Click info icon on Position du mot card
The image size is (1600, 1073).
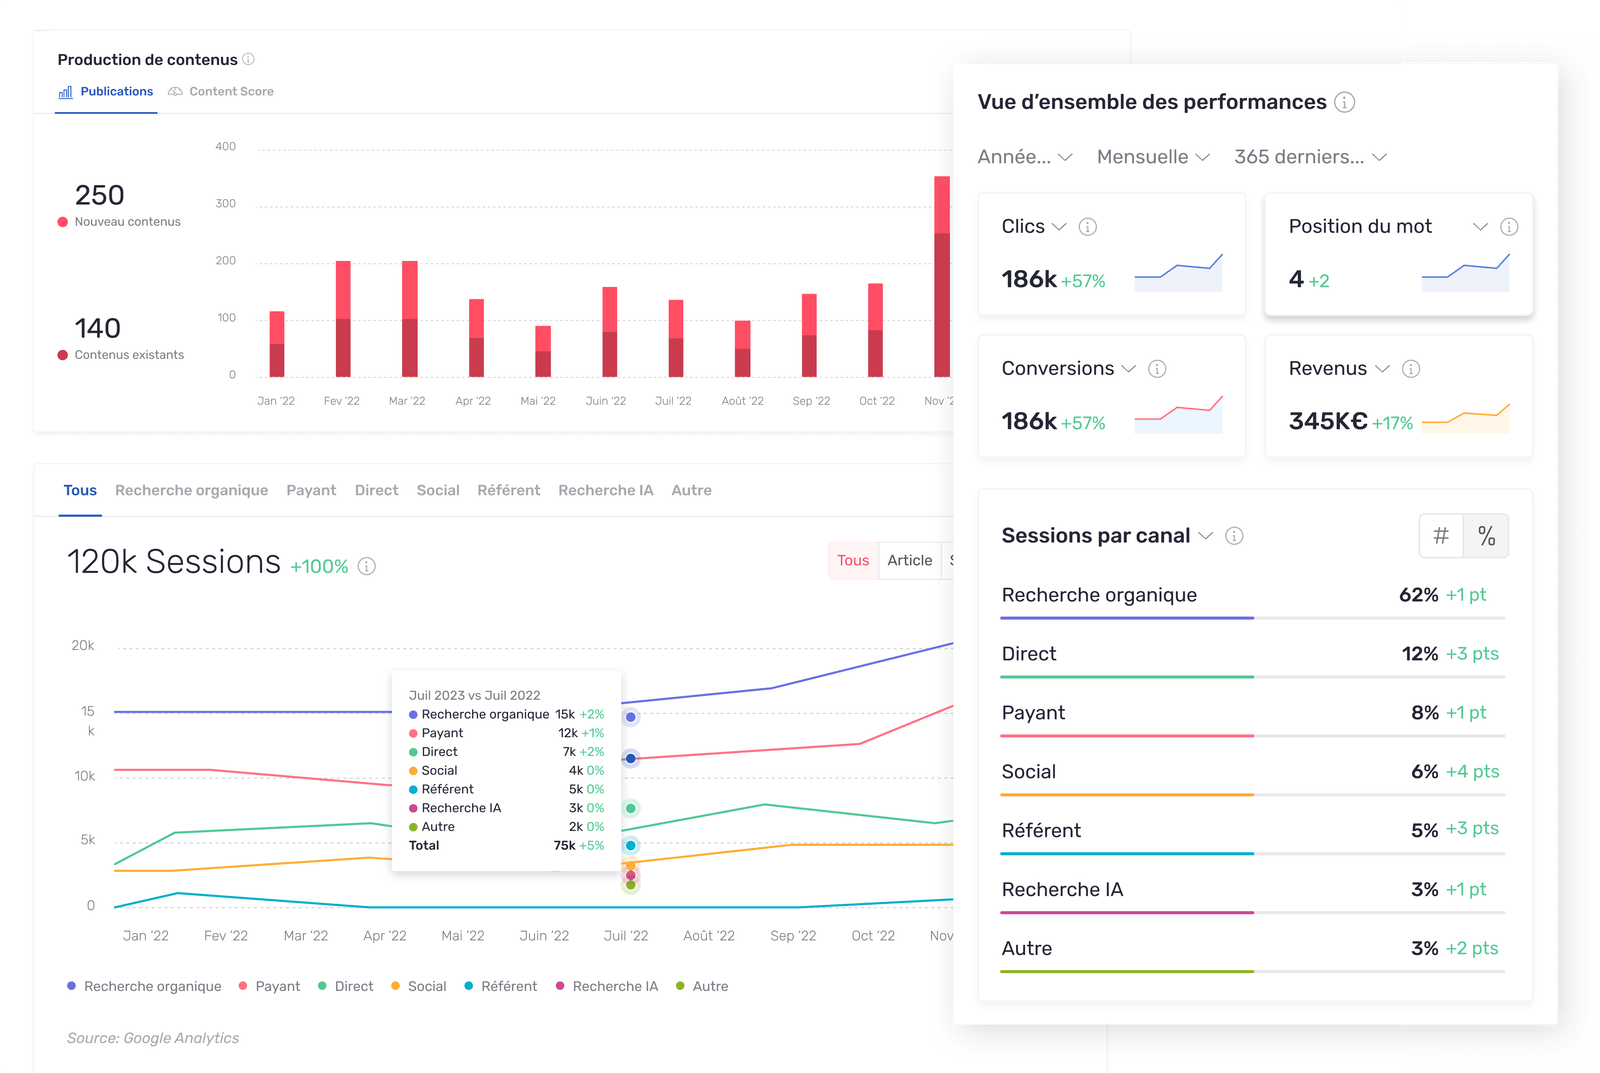(1510, 227)
